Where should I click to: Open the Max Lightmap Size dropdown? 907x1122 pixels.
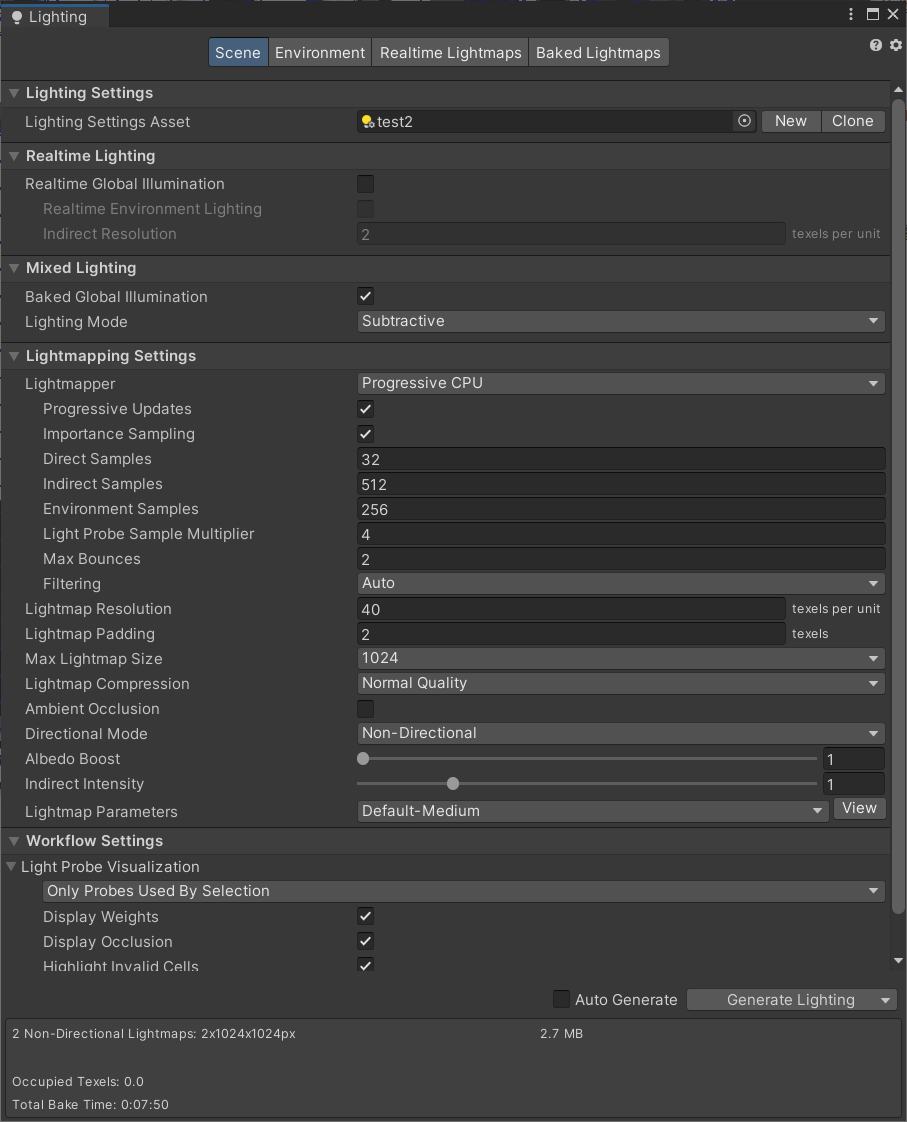620,658
